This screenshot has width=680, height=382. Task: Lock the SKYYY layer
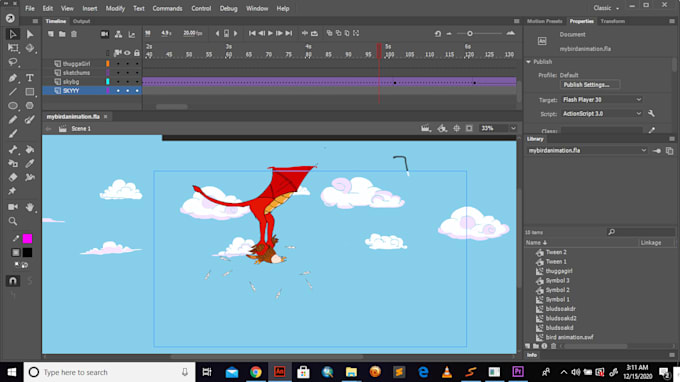pyautogui.click(x=137, y=91)
